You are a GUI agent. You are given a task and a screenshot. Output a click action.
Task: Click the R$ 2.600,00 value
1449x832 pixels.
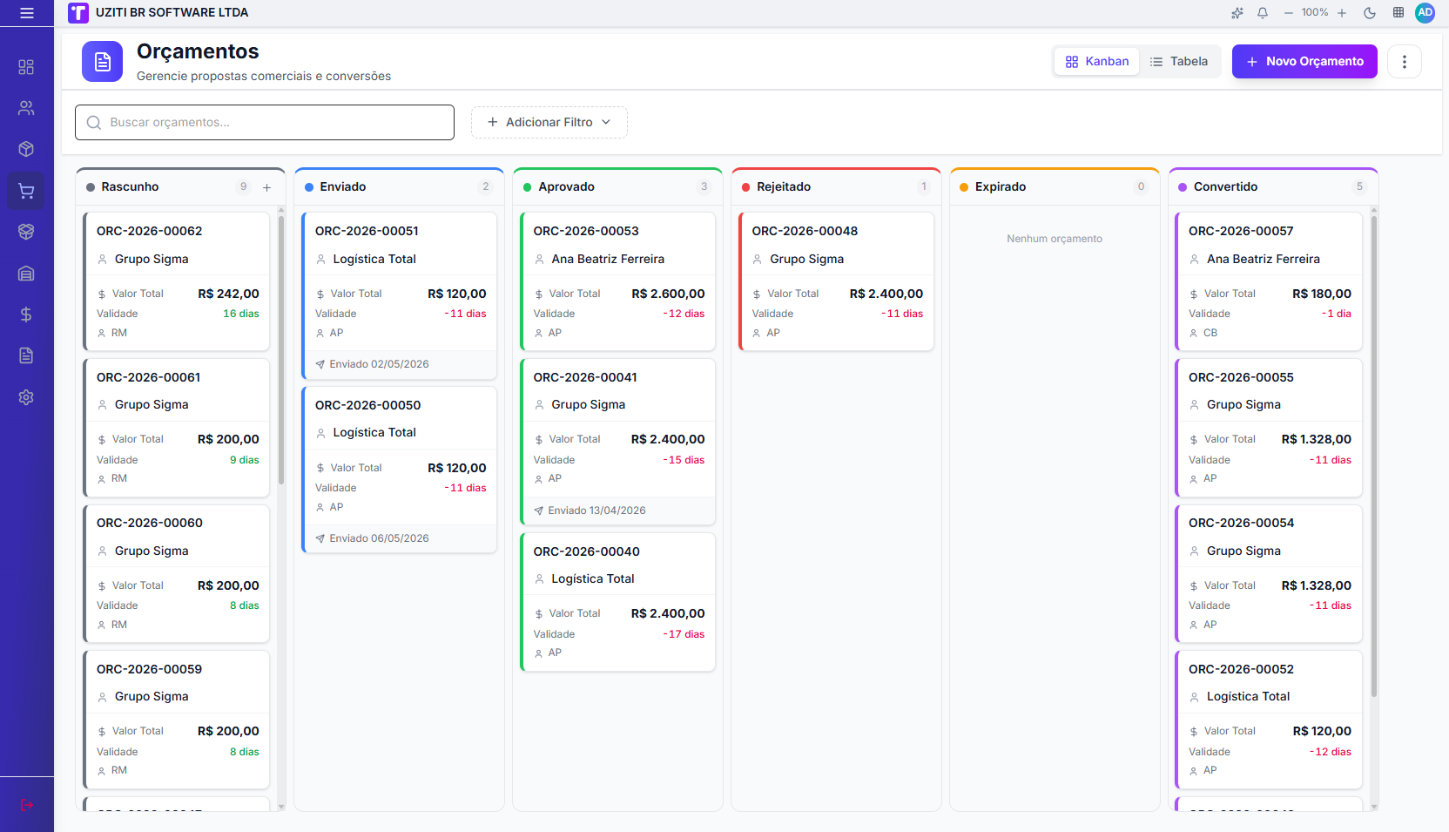[x=668, y=294]
